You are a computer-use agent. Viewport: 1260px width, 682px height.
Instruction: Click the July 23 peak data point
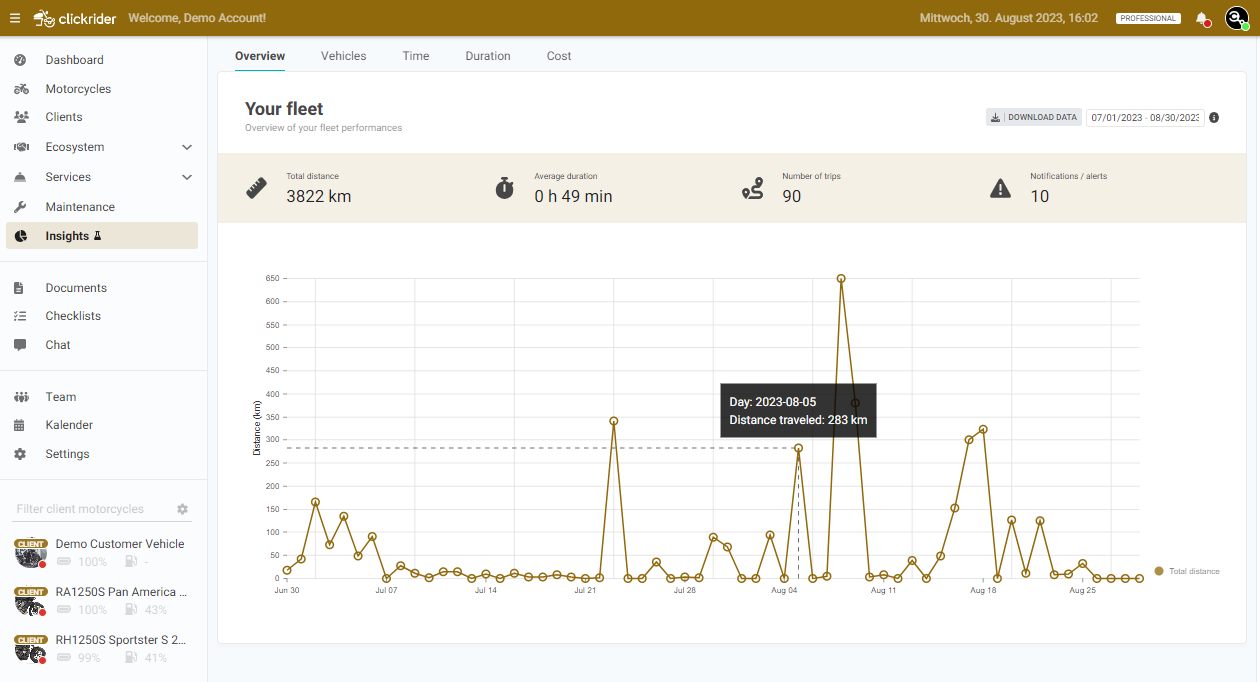[613, 421]
